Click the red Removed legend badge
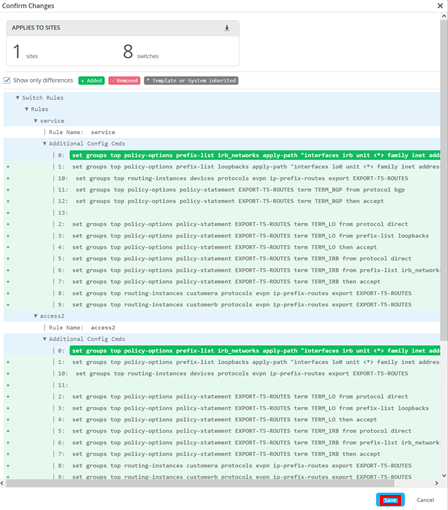 pos(124,81)
